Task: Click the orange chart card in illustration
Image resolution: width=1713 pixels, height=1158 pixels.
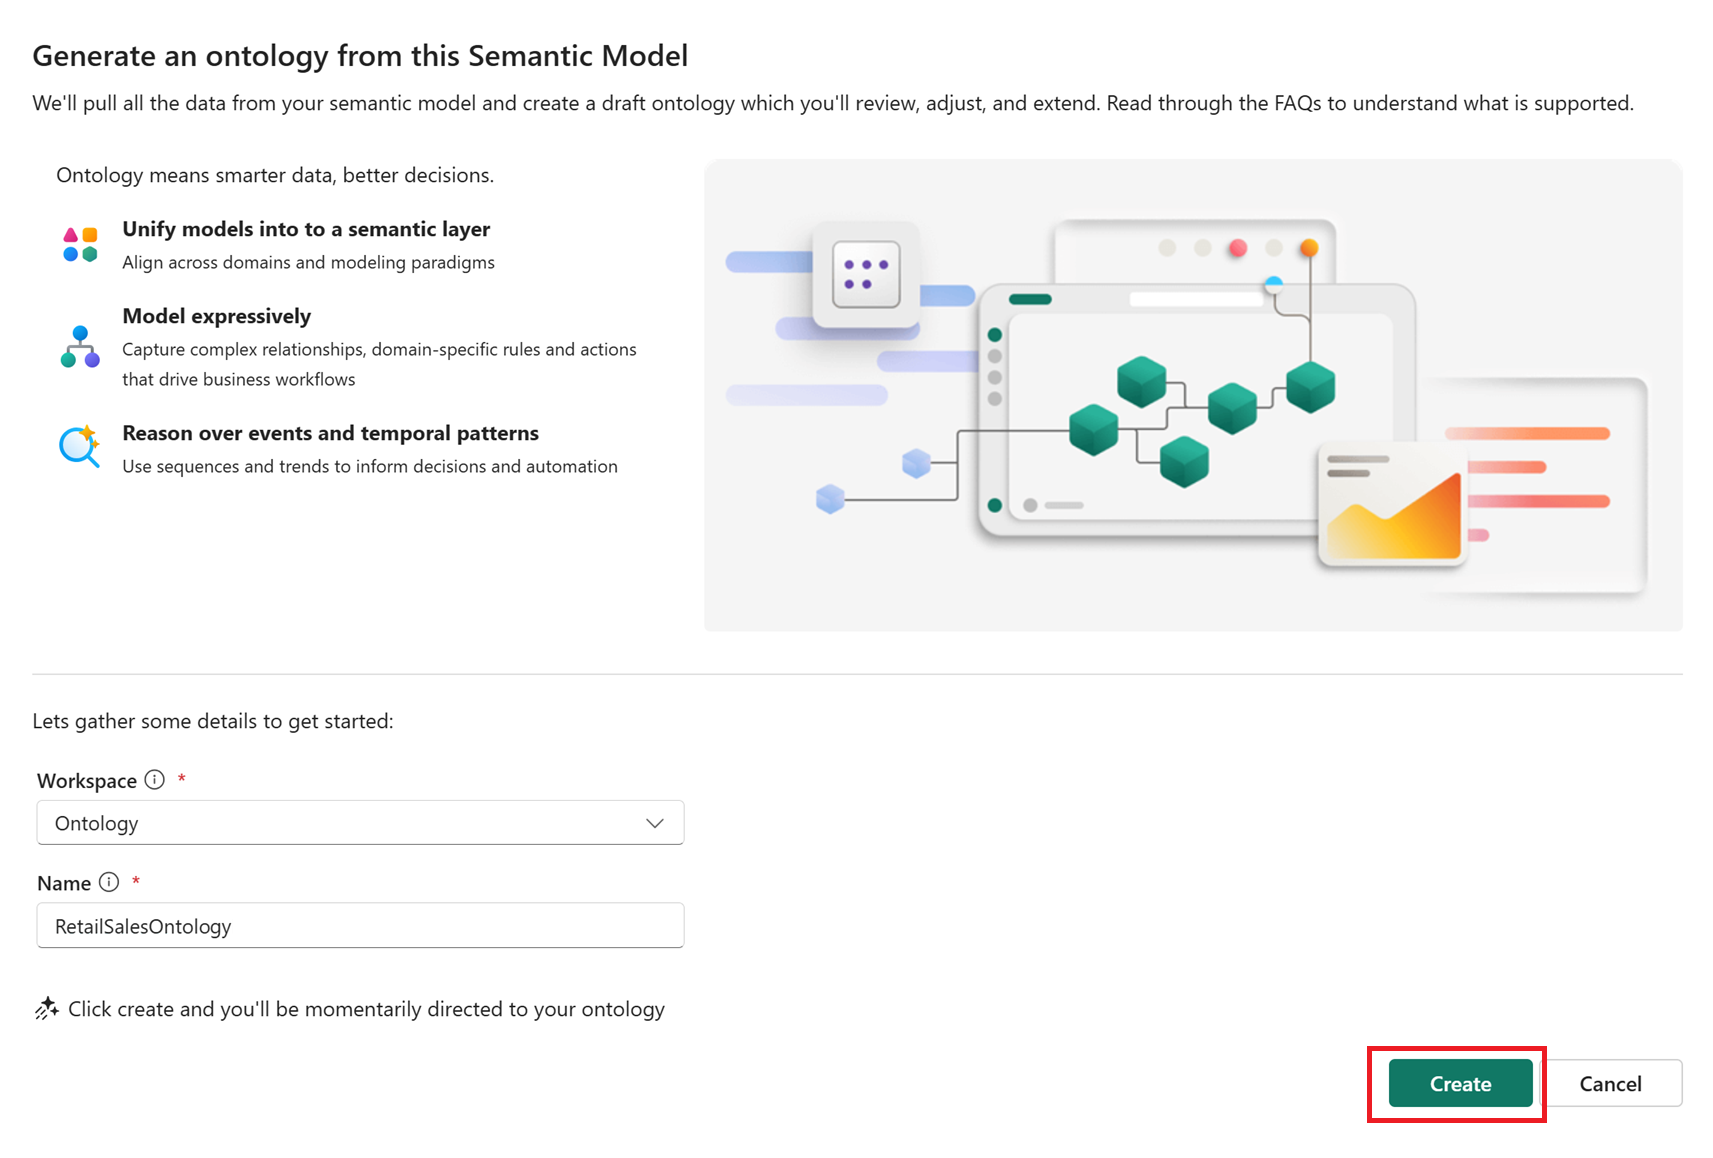Action: pyautogui.click(x=1393, y=506)
